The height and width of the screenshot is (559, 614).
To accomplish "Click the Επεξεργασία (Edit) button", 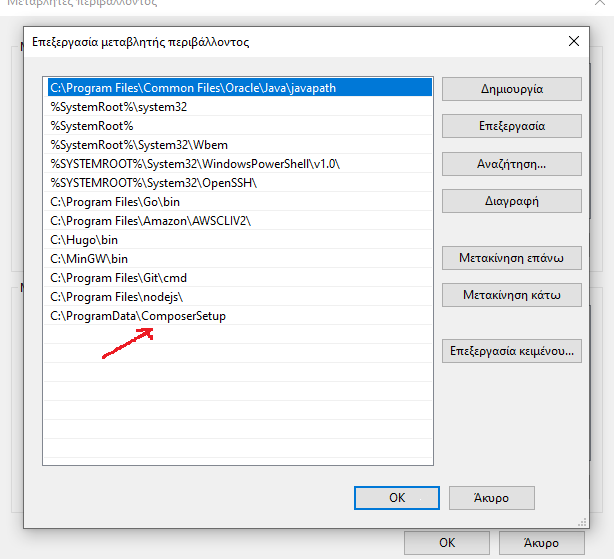I will pyautogui.click(x=511, y=126).
